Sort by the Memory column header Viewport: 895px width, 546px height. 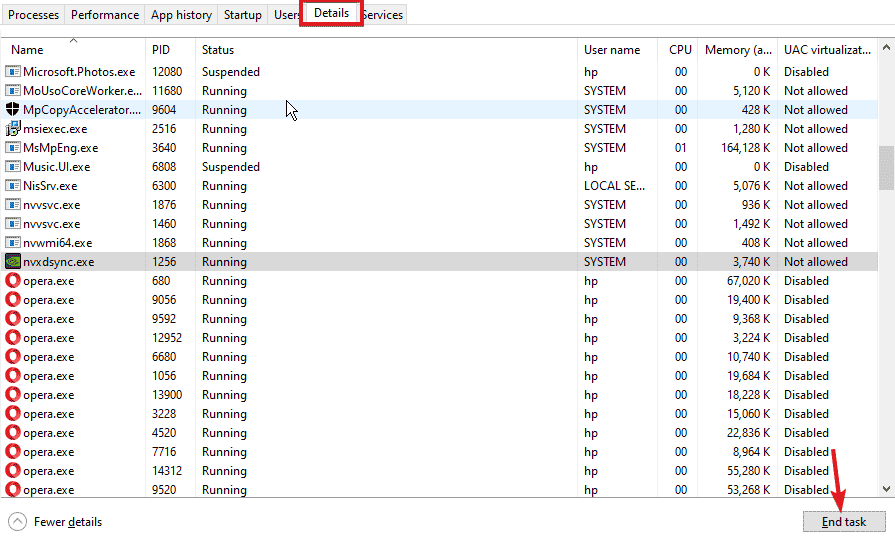point(737,50)
